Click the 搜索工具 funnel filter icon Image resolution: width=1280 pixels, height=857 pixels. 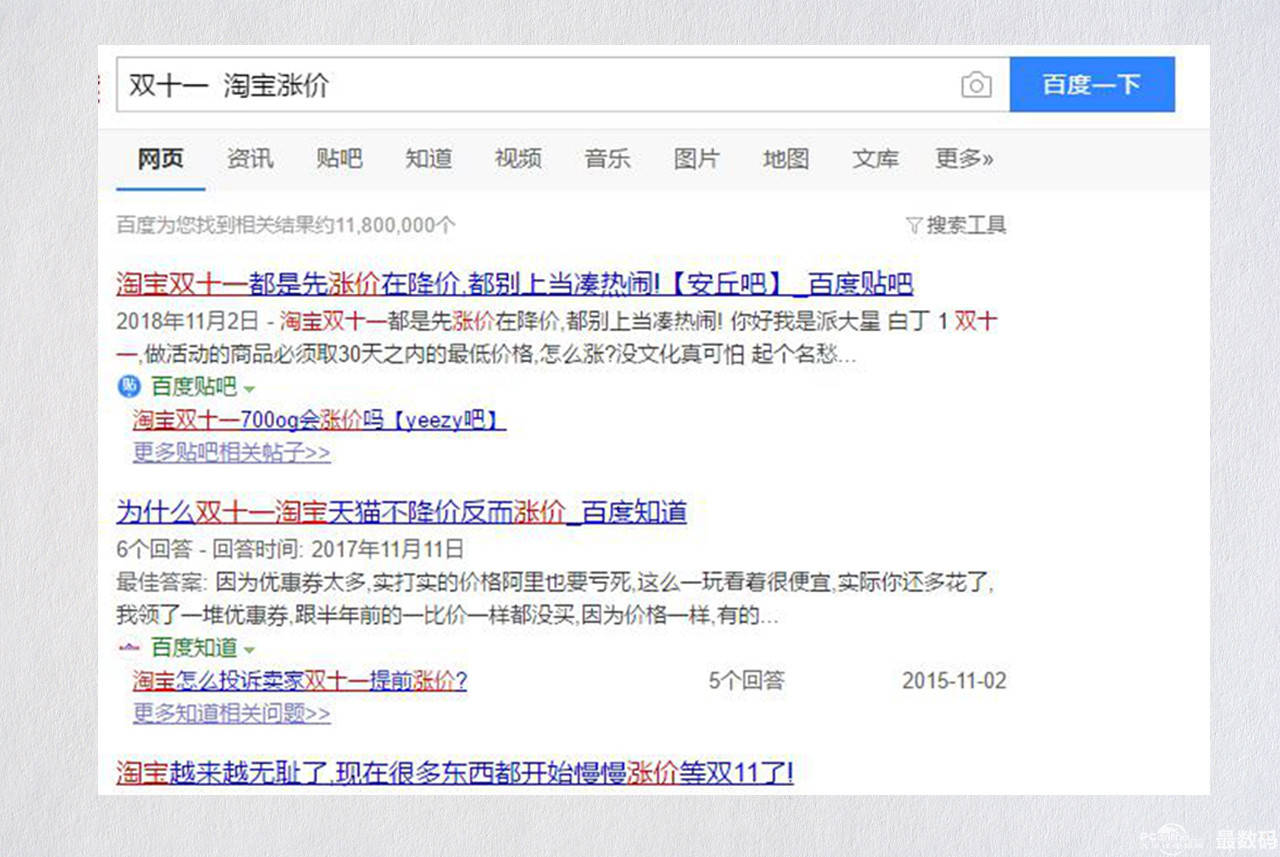click(x=913, y=225)
